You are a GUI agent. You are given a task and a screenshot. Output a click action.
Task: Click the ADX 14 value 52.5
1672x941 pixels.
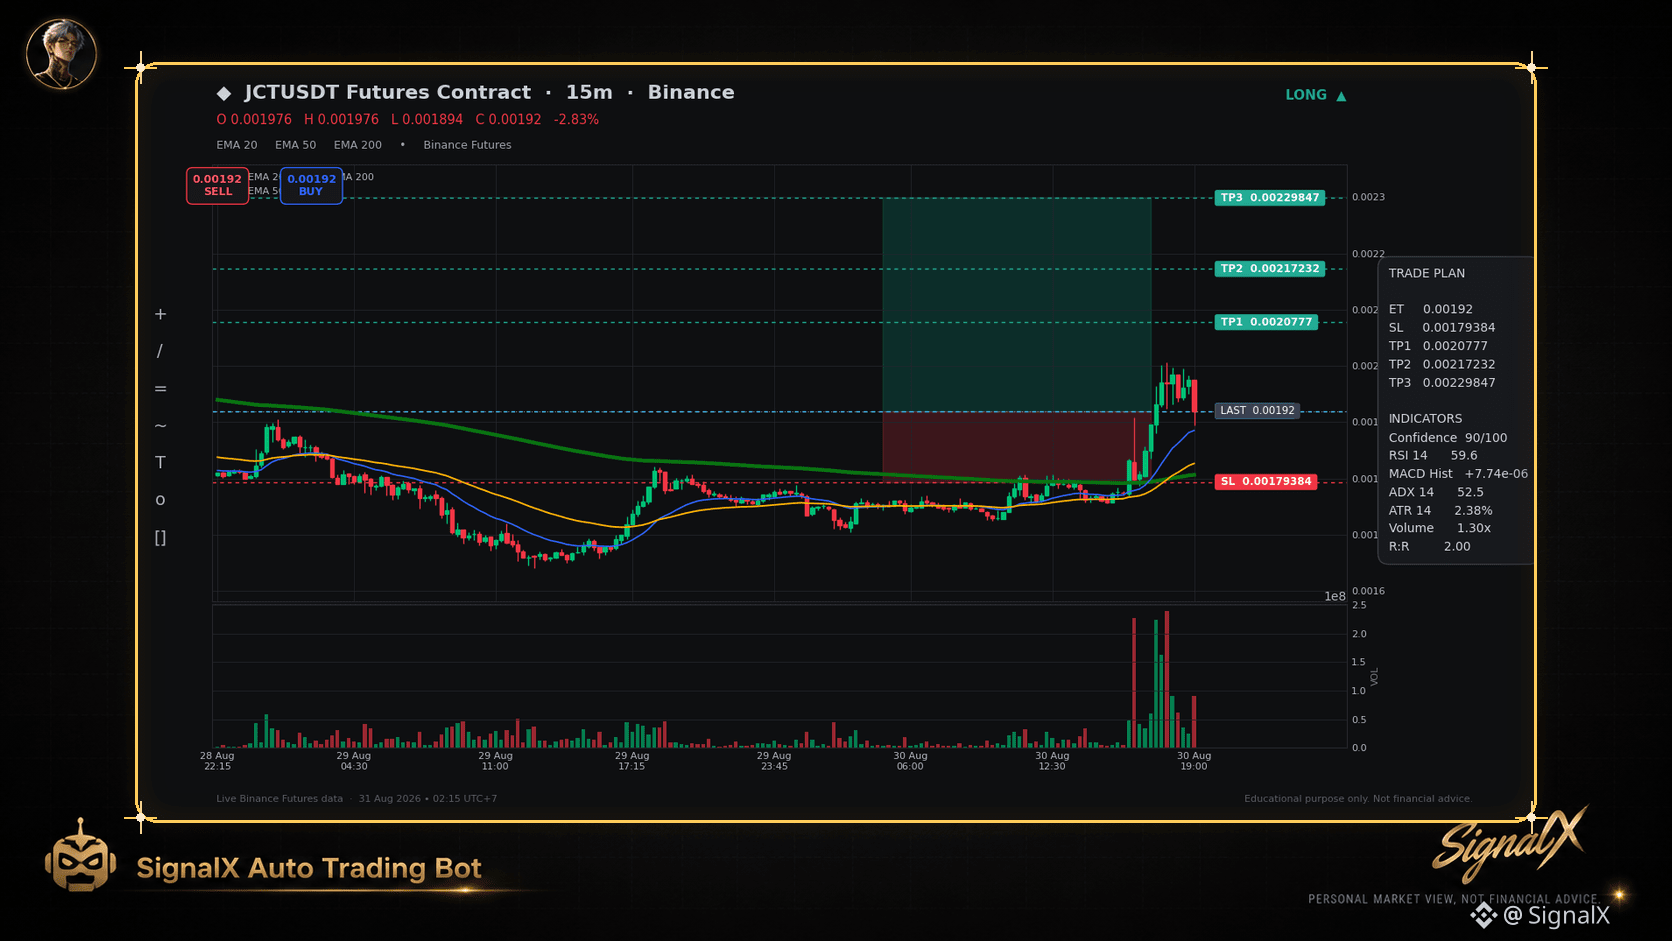pyautogui.click(x=1470, y=492)
